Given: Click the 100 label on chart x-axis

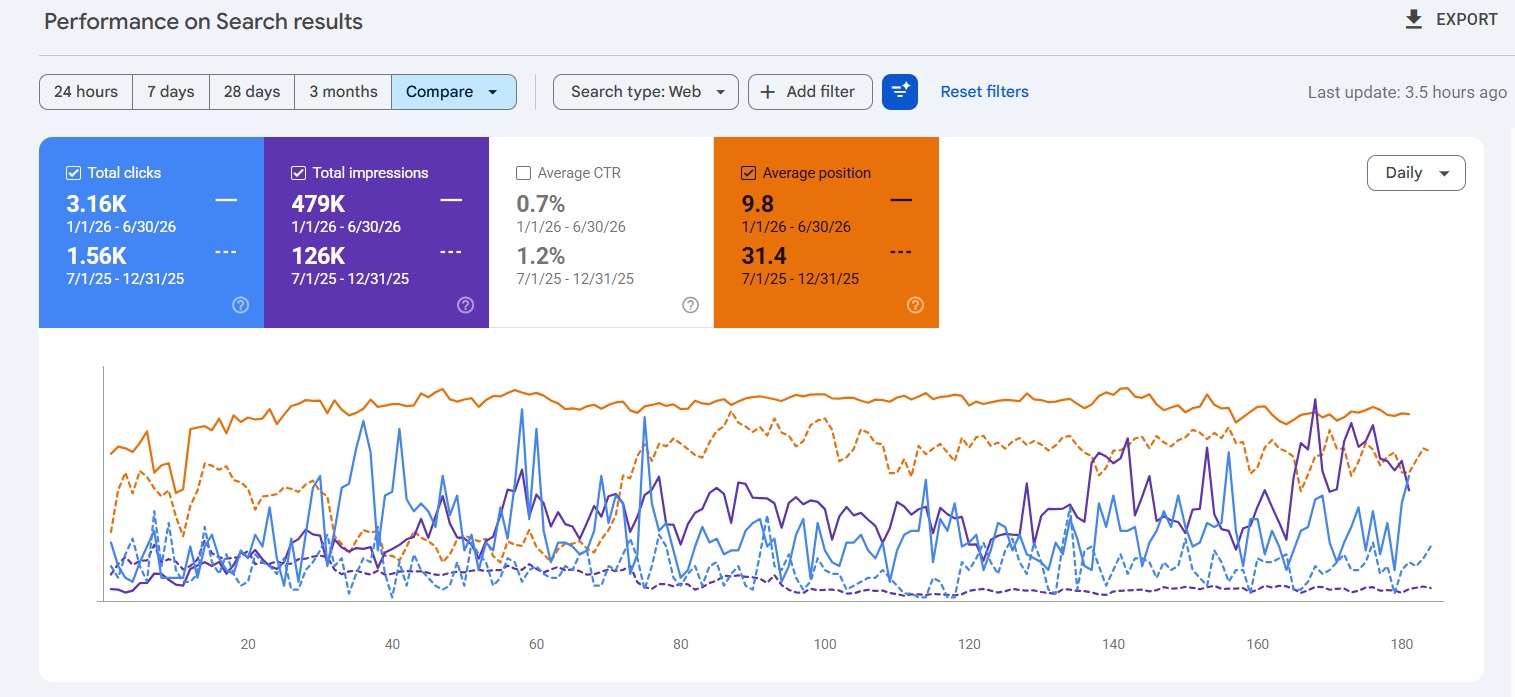Looking at the screenshot, I should tap(824, 644).
